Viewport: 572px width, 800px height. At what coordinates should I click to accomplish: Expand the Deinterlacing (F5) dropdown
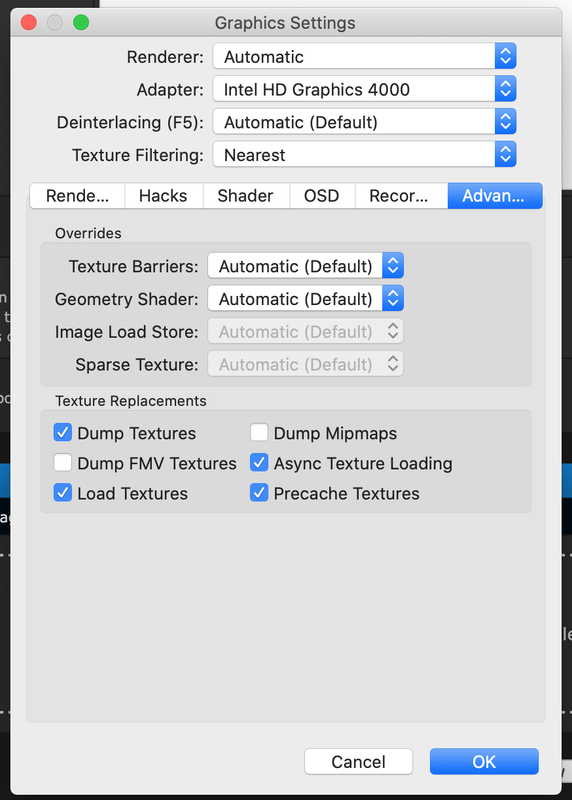click(364, 121)
